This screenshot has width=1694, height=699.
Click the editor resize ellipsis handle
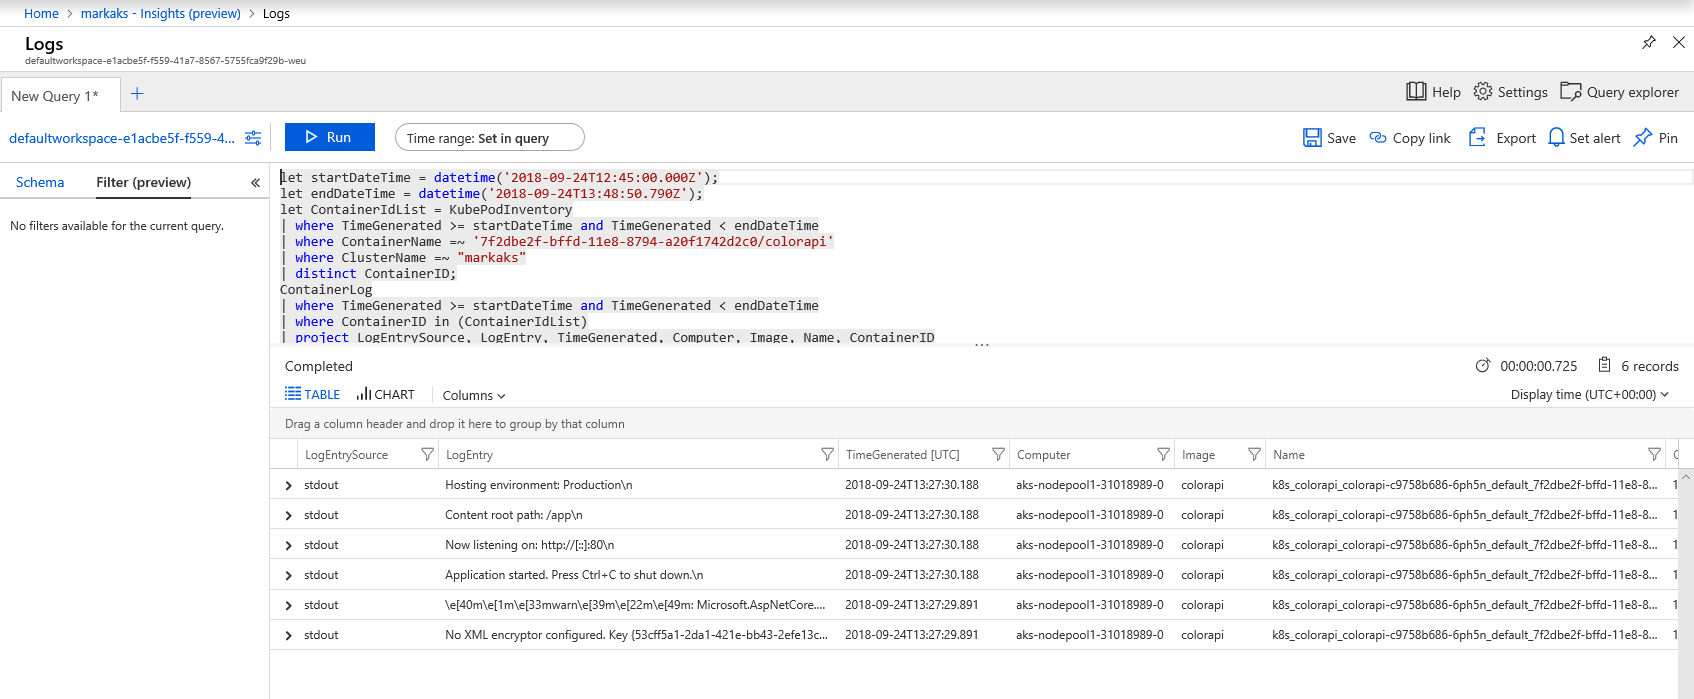click(x=982, y=345)
